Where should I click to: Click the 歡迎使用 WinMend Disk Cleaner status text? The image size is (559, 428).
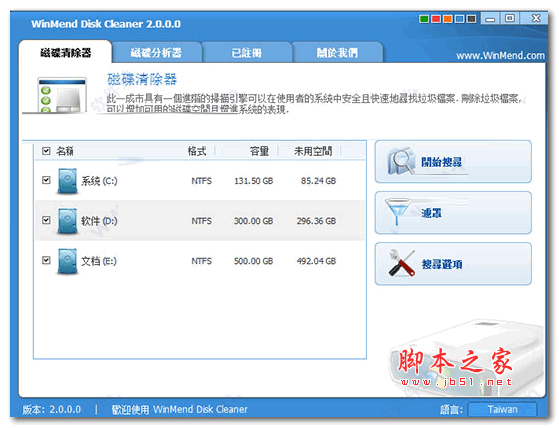(x=179, y=409)
